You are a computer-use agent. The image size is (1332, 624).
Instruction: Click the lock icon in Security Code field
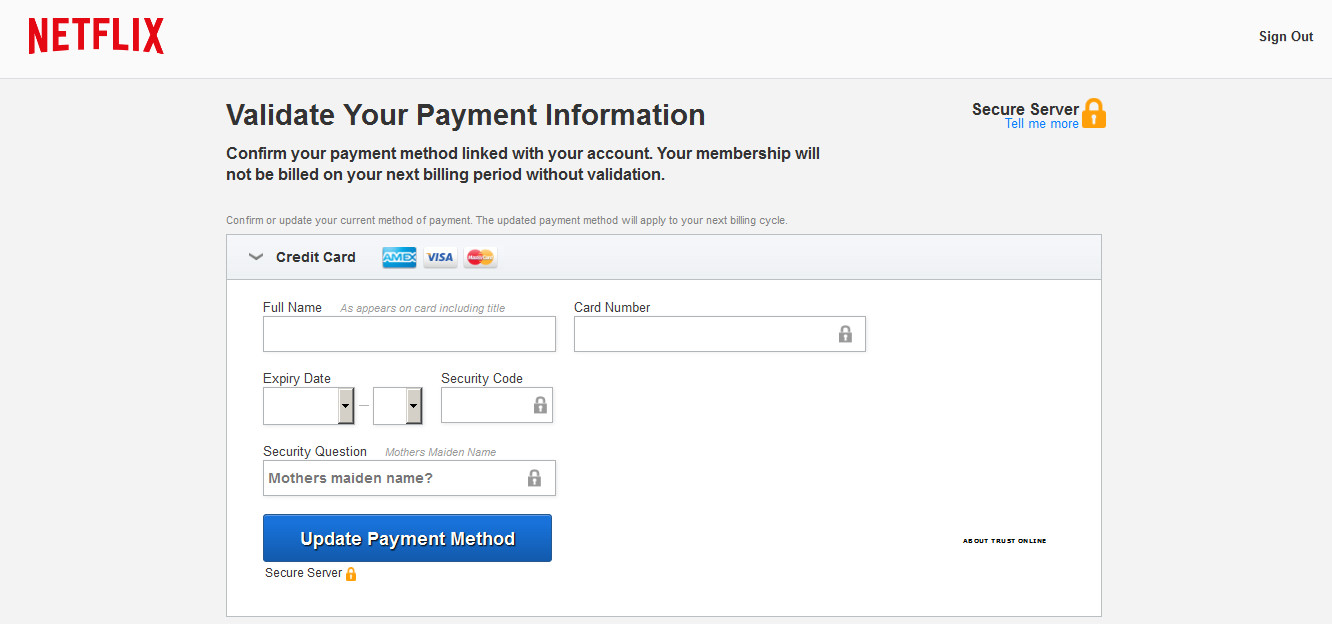click(540, 405)
